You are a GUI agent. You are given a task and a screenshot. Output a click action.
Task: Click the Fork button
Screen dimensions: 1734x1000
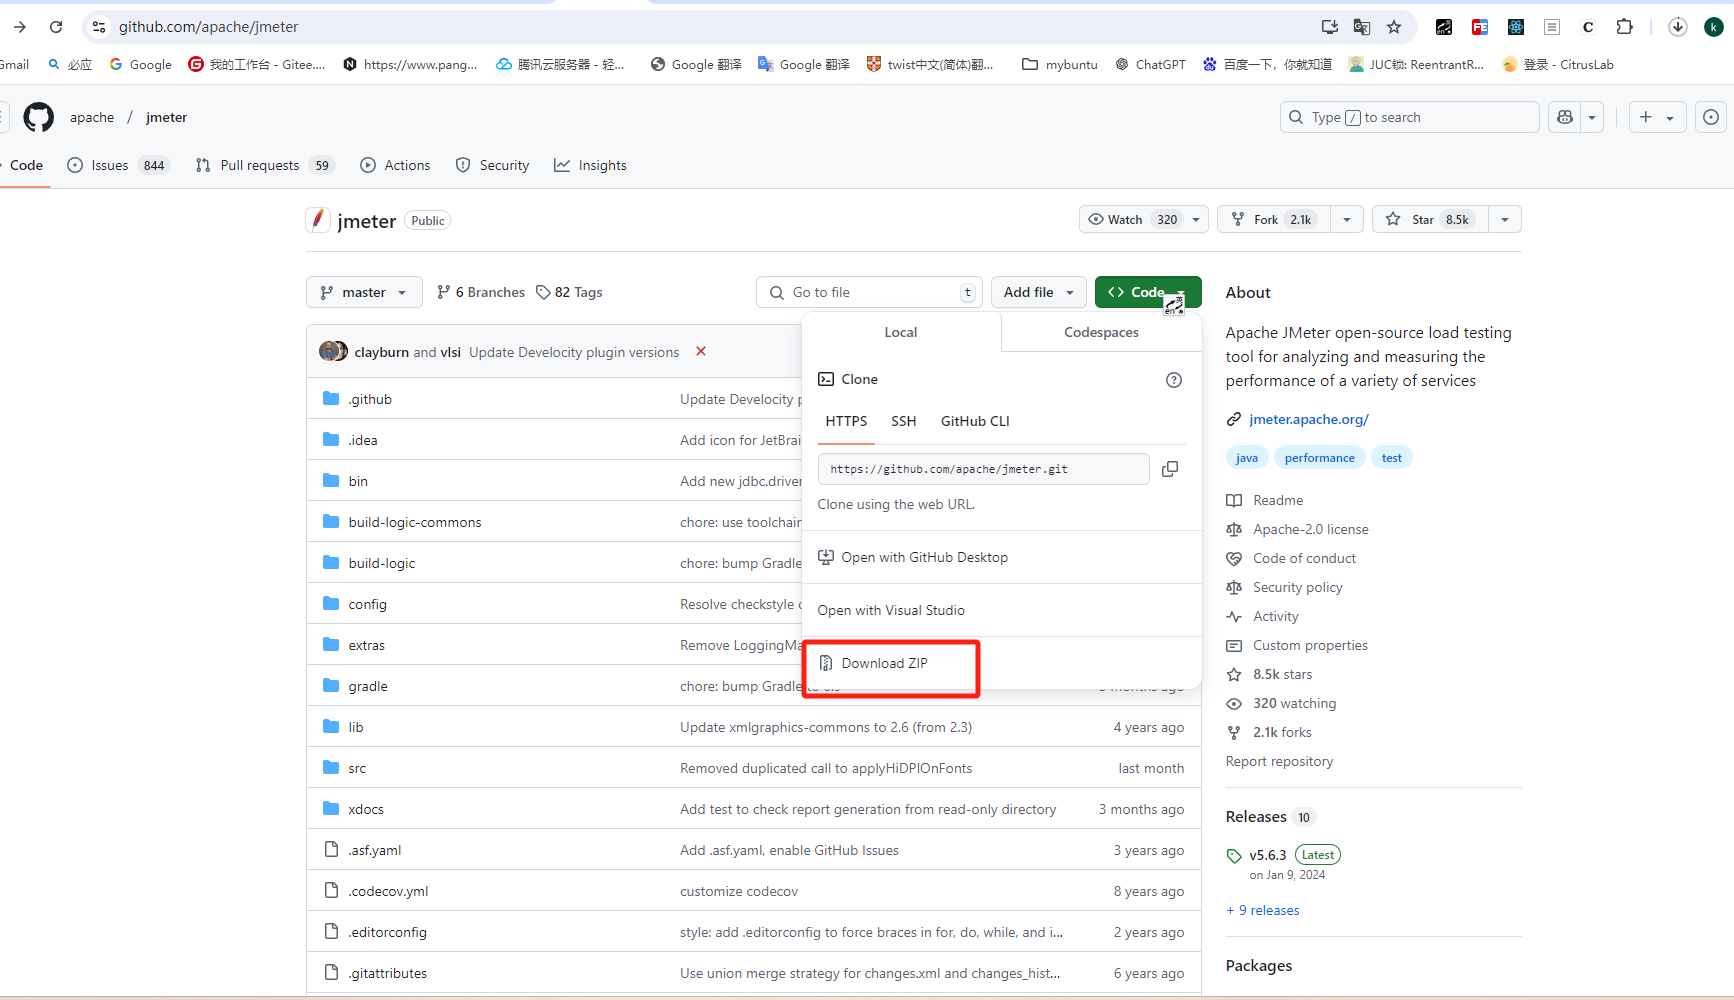tap(1274, 219)
